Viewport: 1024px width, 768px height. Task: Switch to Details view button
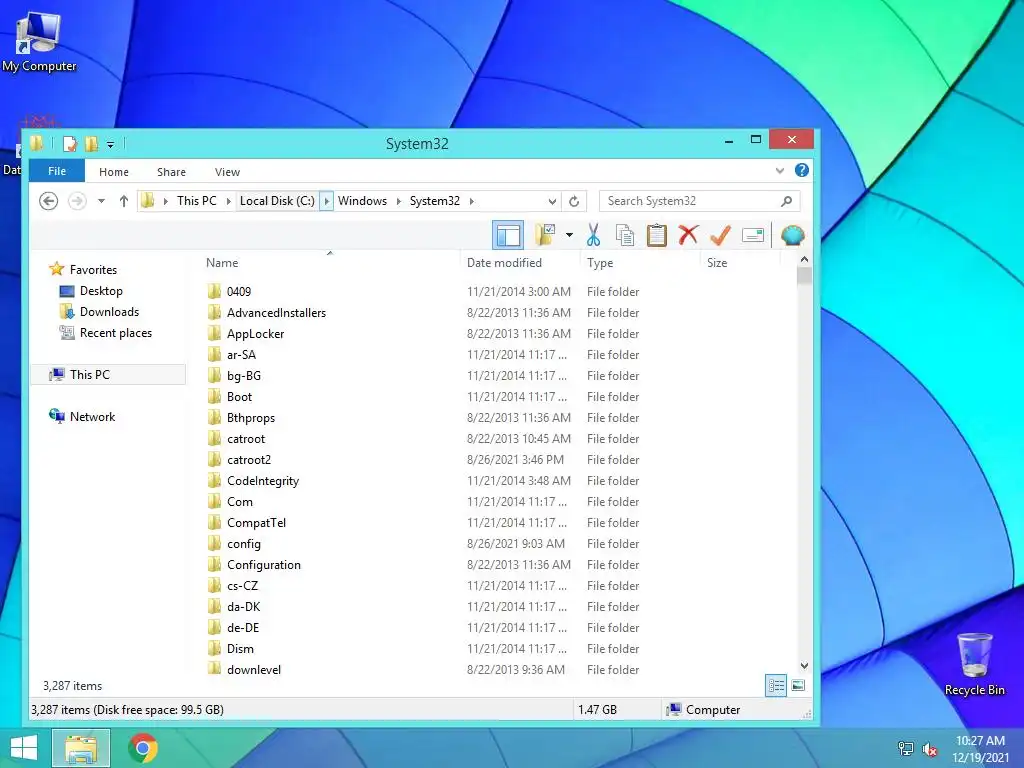click(x=776, y=686)
